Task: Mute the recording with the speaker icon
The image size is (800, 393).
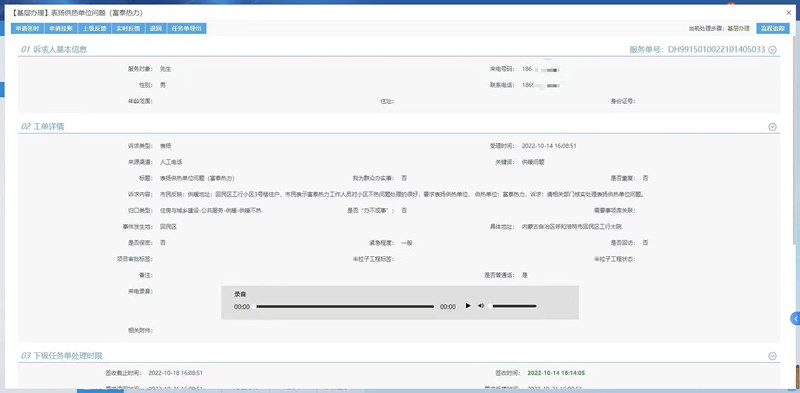Action: click(x=481, y=306)
